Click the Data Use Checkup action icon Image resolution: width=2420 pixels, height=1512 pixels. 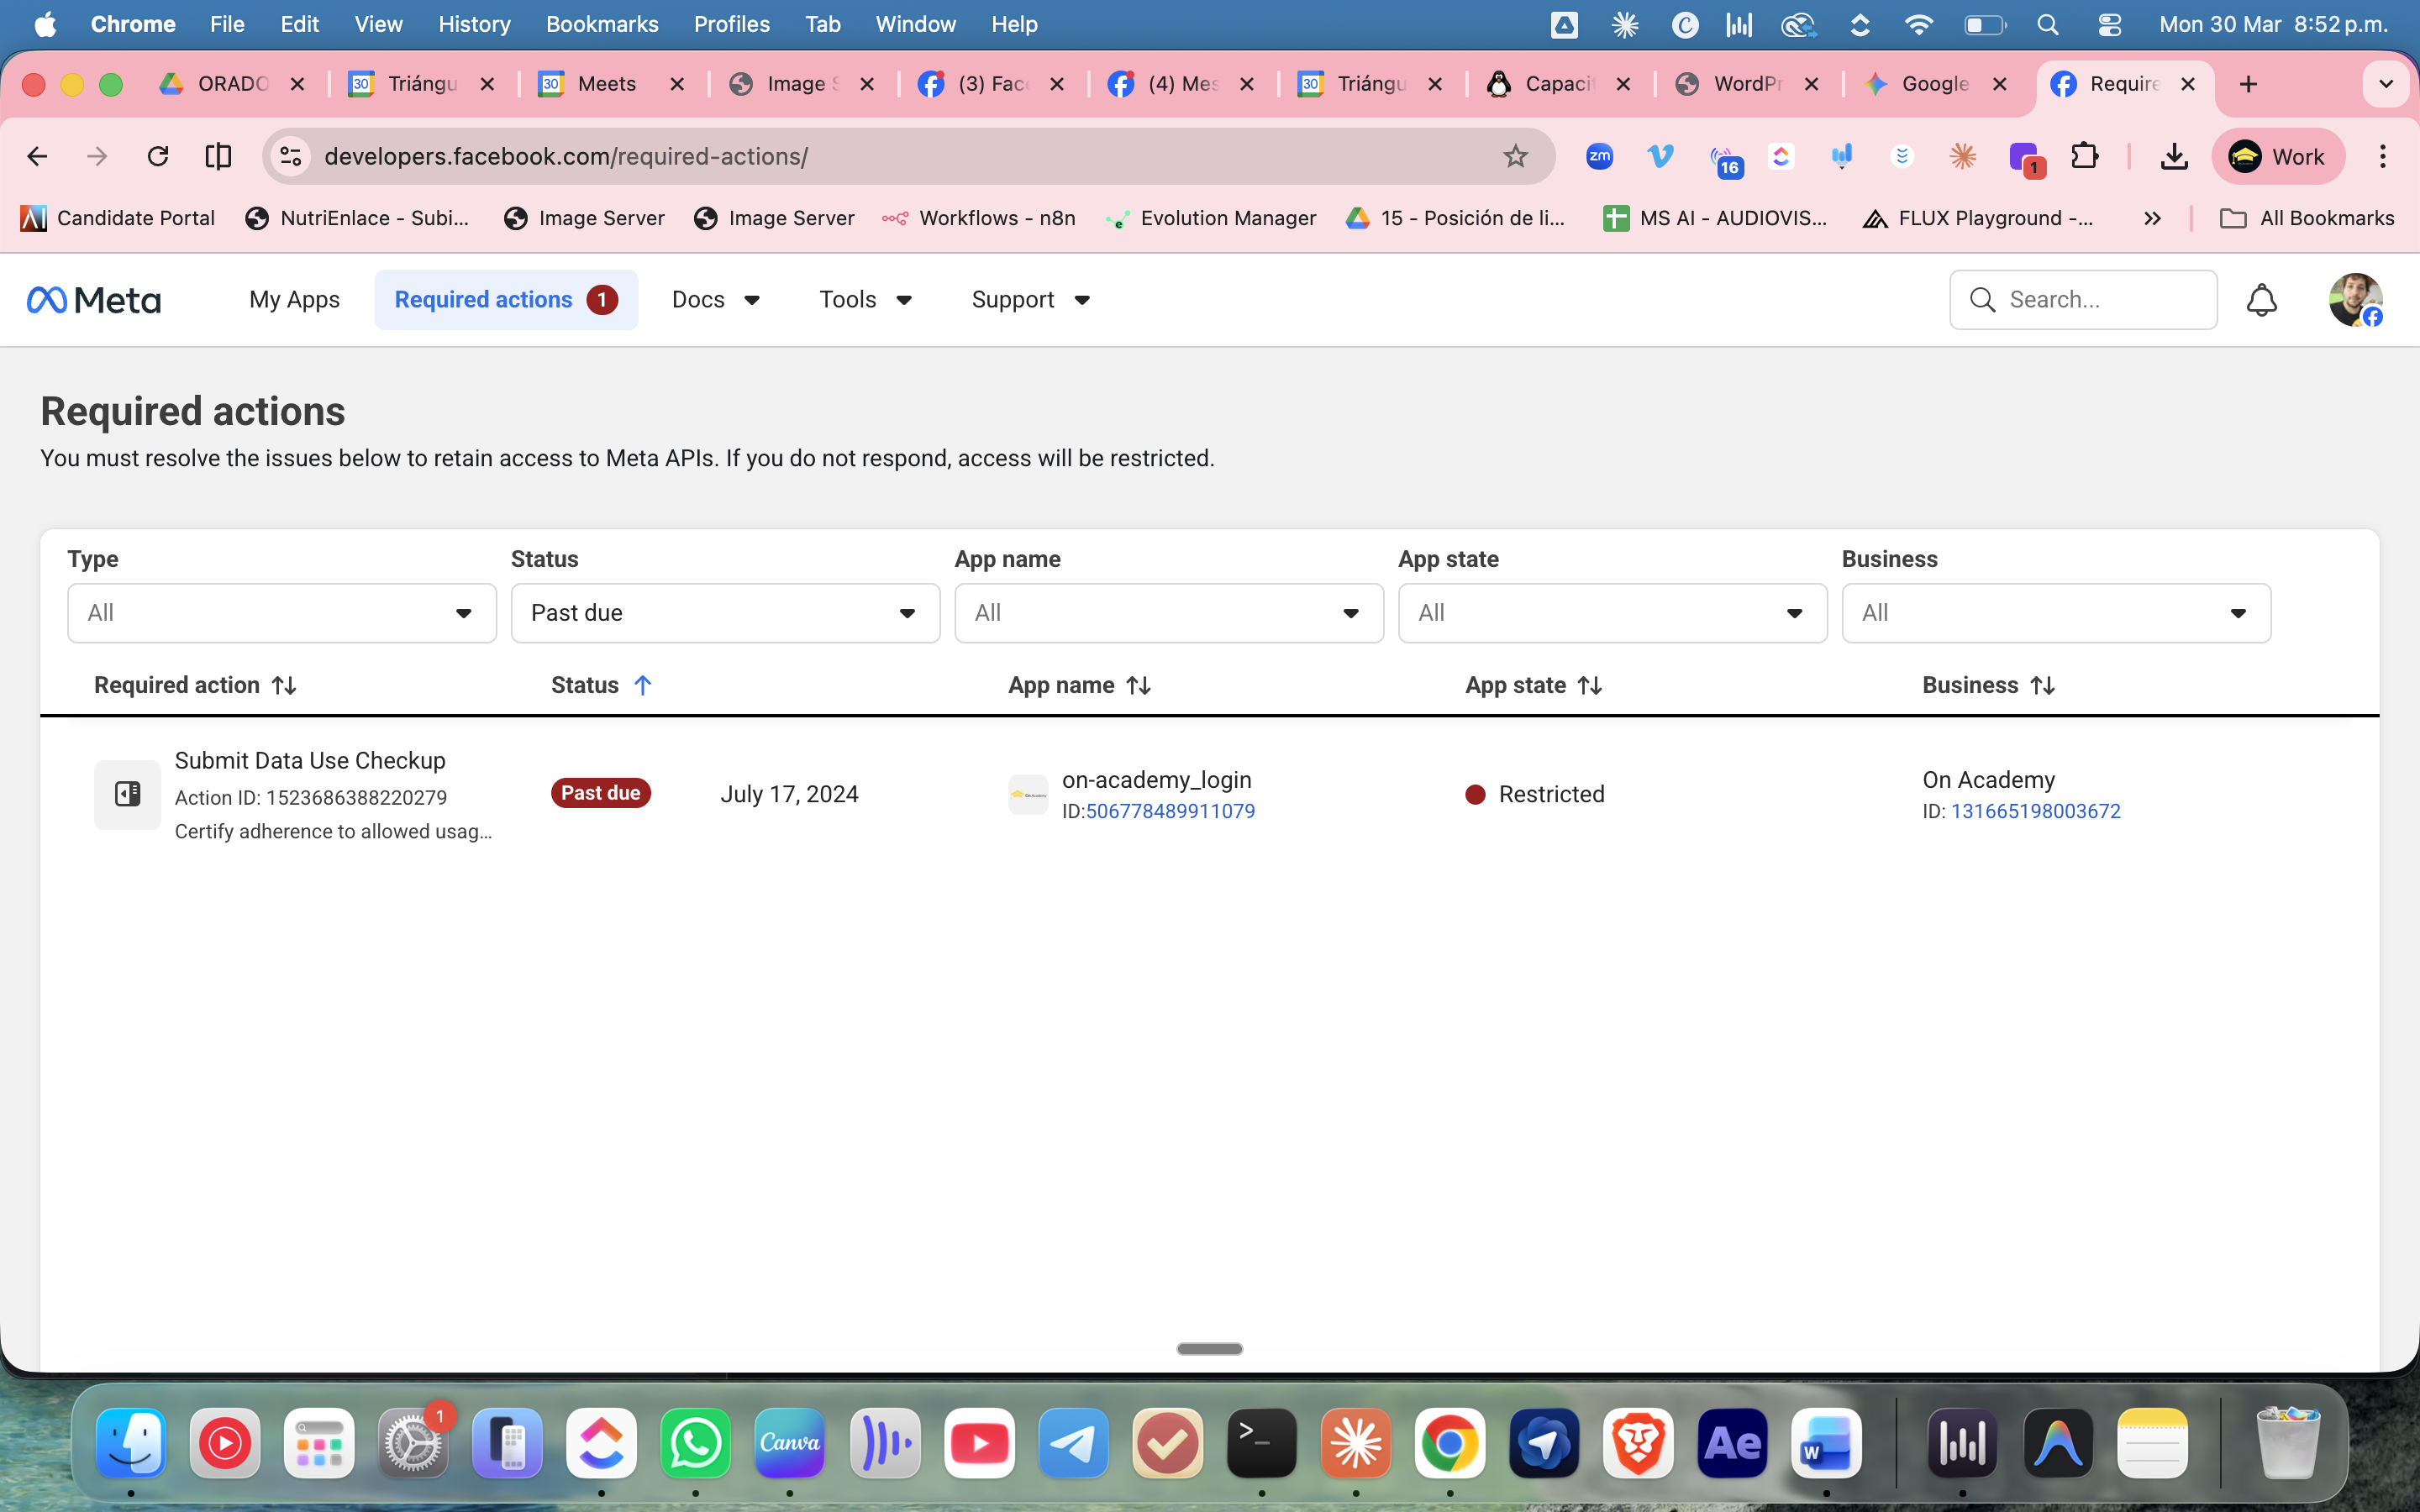(x=127, y=794)
